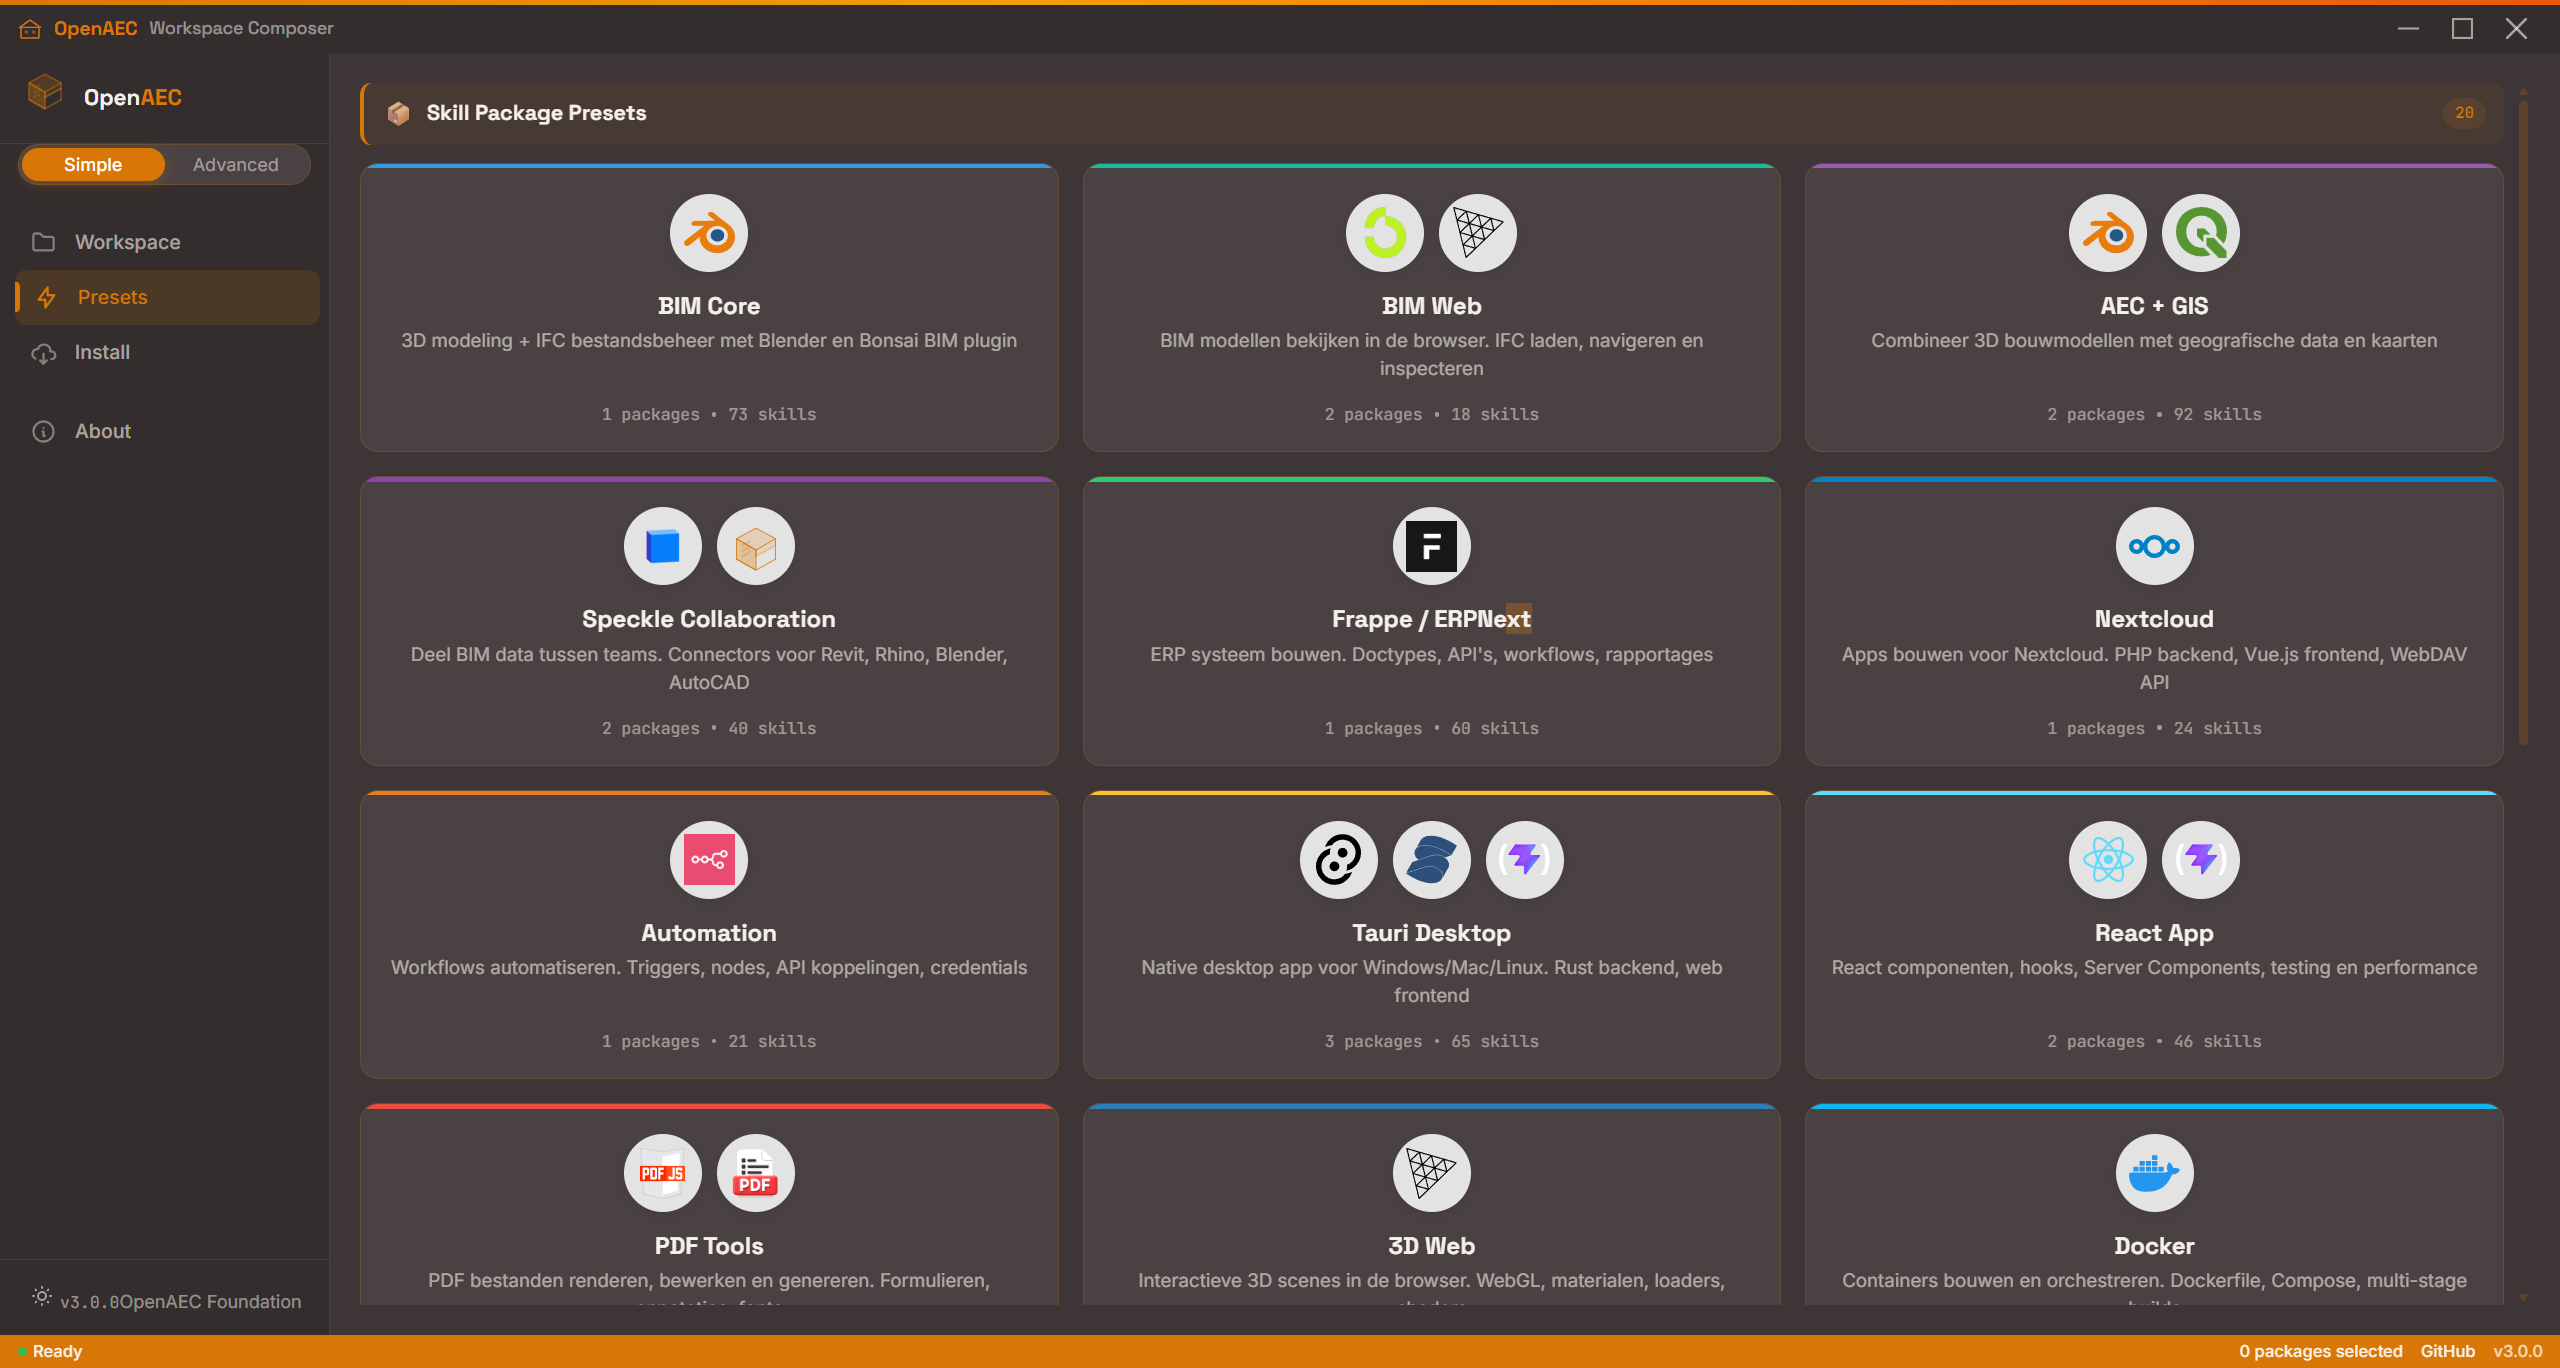Screen dimensions: 2560x1368
Task: Click "1 packages • 24 skills" text
Action: (2154, 728)
